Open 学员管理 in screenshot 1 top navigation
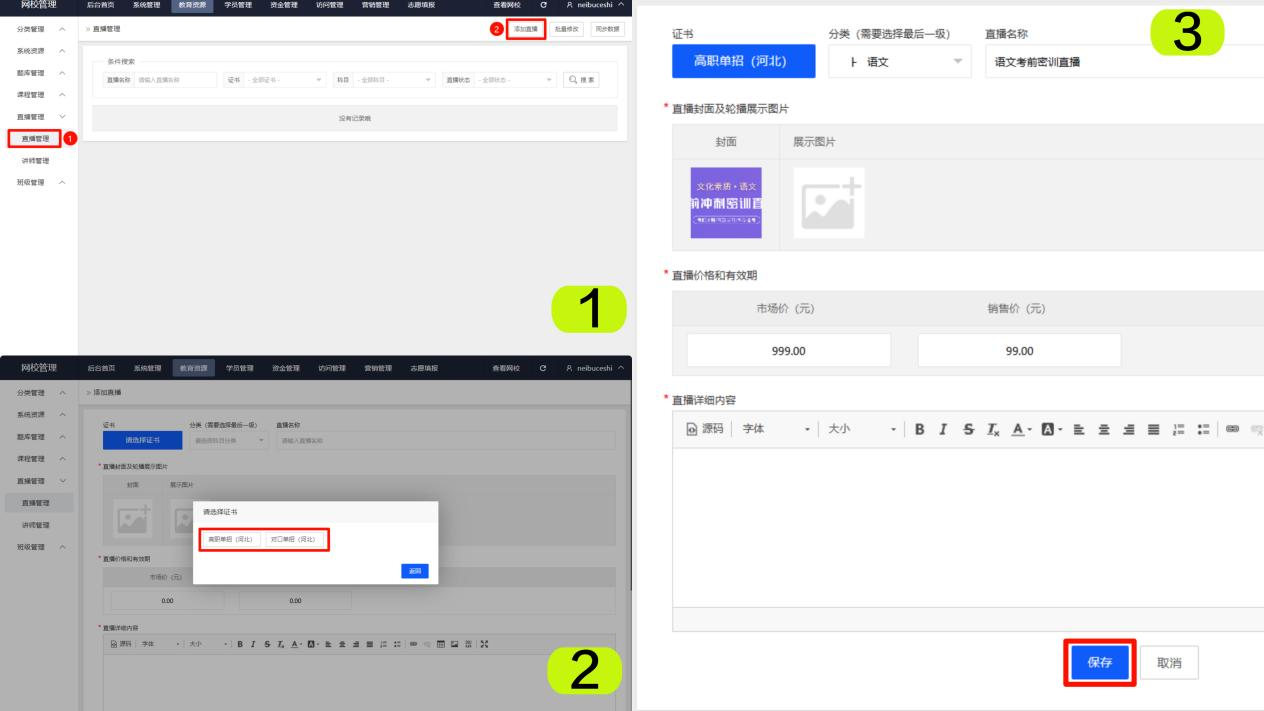1264x711 pixels. coord(238,6)
